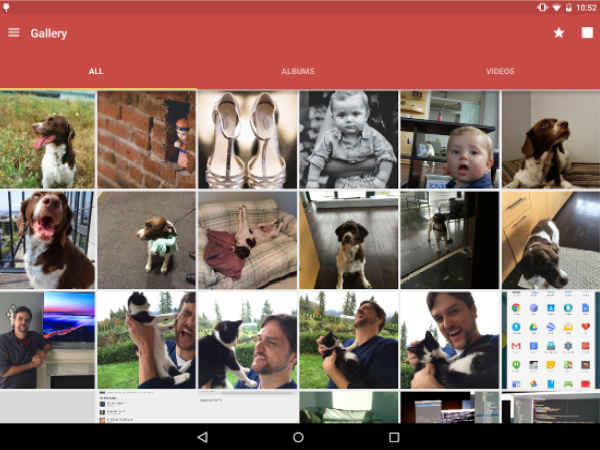Open photo of man pointing at TV
The width and height of the screenshot is (600, 450).
coord(47,340)
